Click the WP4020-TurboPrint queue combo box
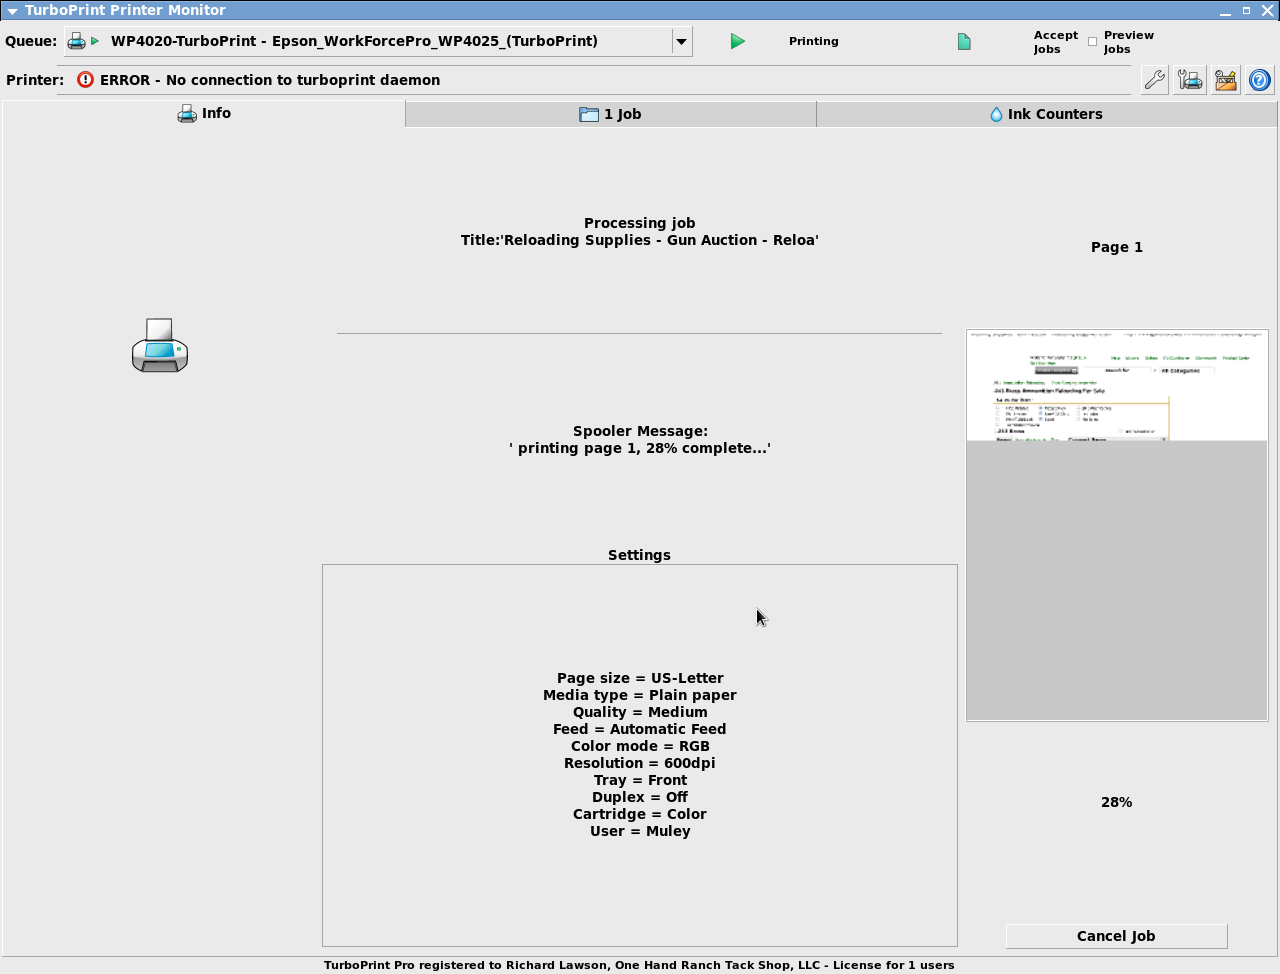The width and height of the screenshot is (1280, 974). tap(370, 42)
